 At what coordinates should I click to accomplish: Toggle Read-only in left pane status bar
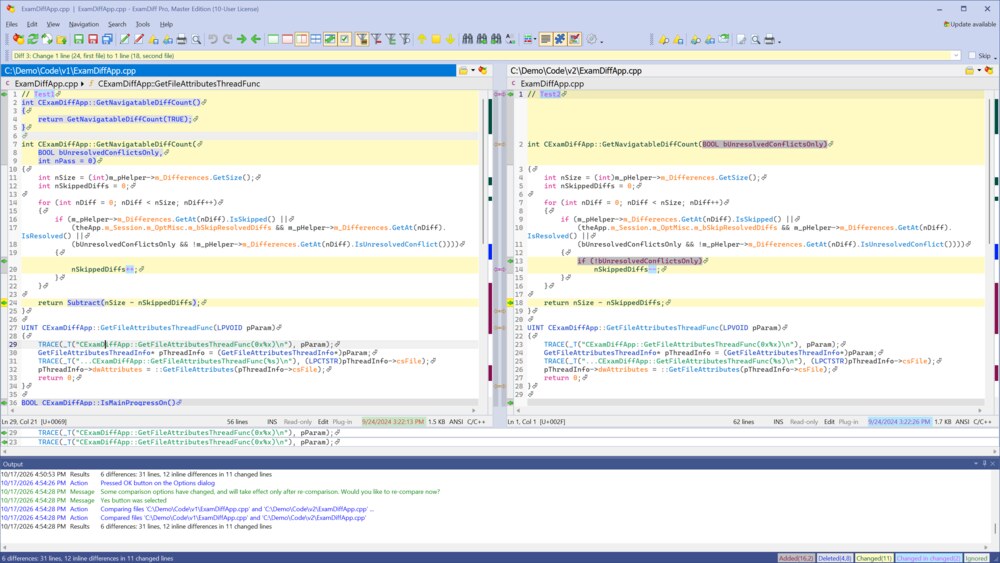tap(298, 421)
